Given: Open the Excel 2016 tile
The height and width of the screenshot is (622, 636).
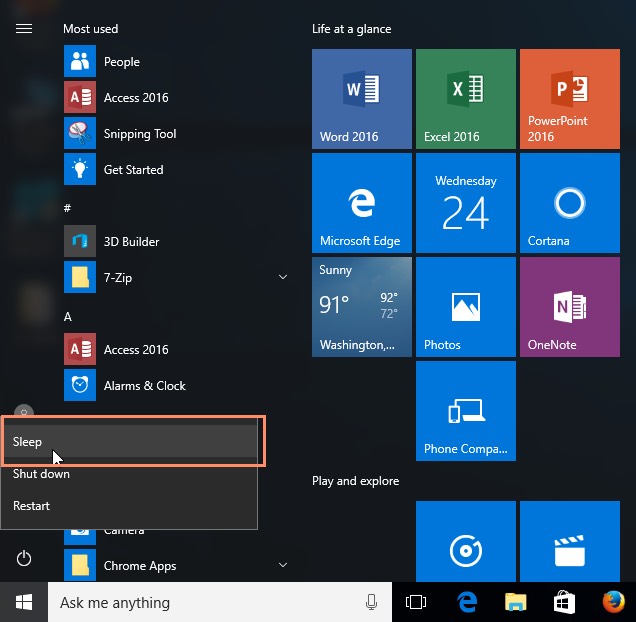Looking at the screenshot, I should [x=466, y=99].
